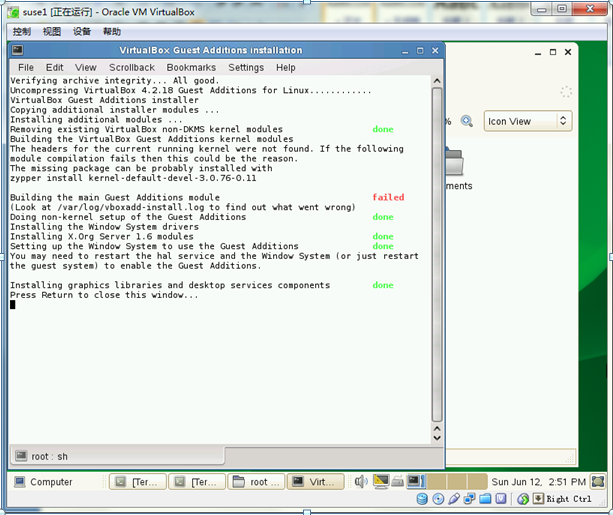
Task: Click the USB devices status icon
Action: coord(454,499)
